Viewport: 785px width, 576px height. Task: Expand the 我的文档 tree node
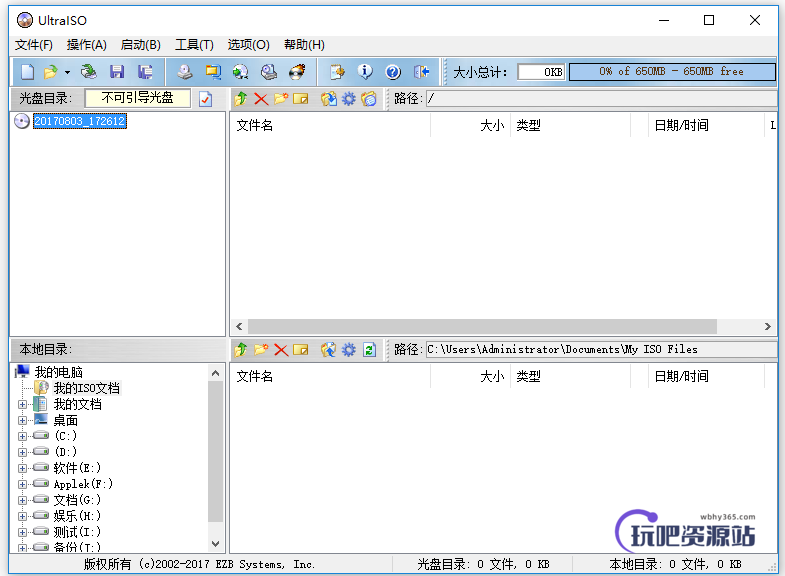point(22,404)
